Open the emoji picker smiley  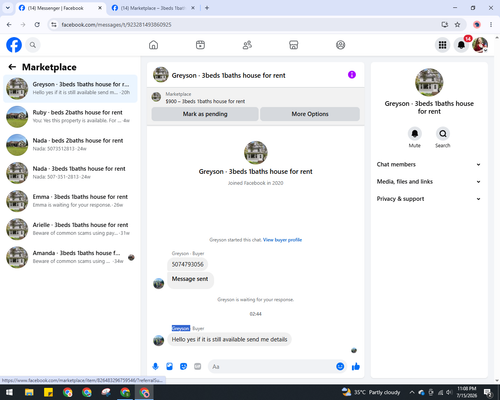click(340, 367)
